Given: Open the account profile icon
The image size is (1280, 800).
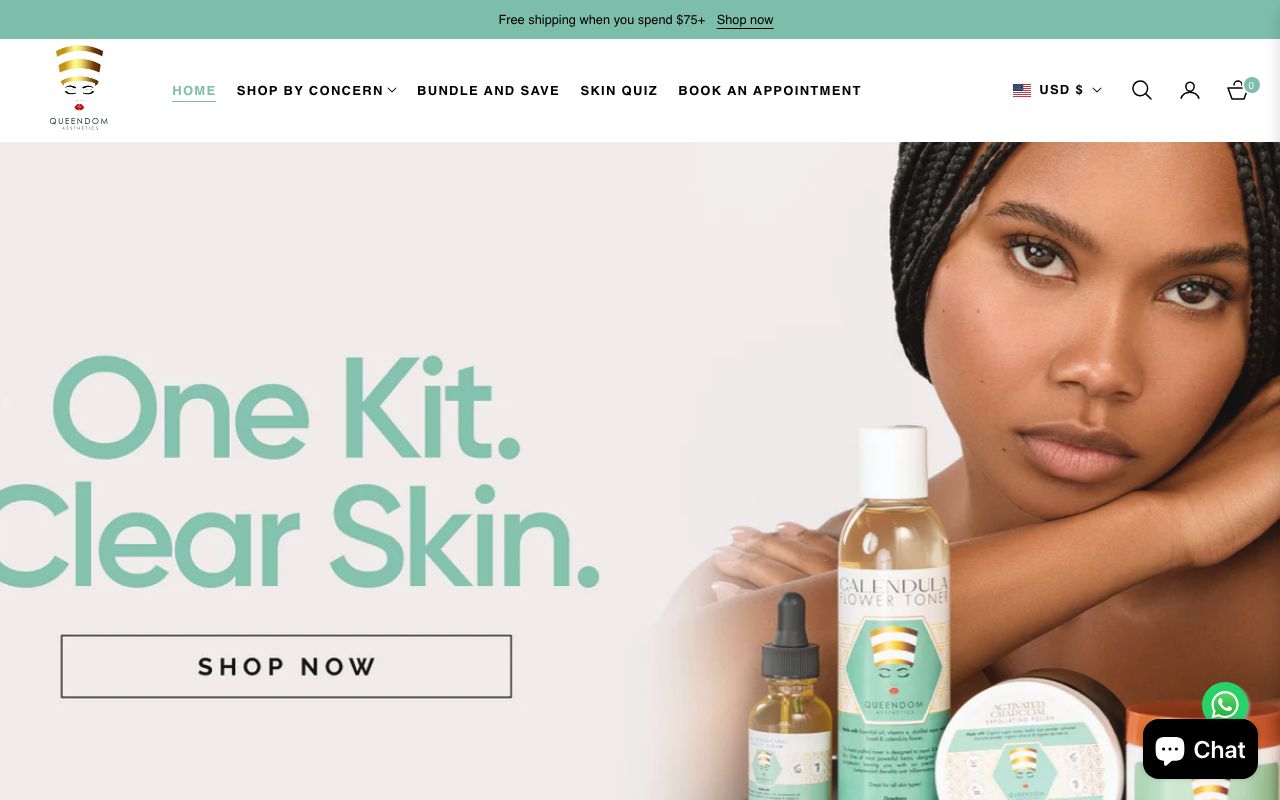Looking at the screenshot, I should pyautogui.click(x=1189, y=90).
